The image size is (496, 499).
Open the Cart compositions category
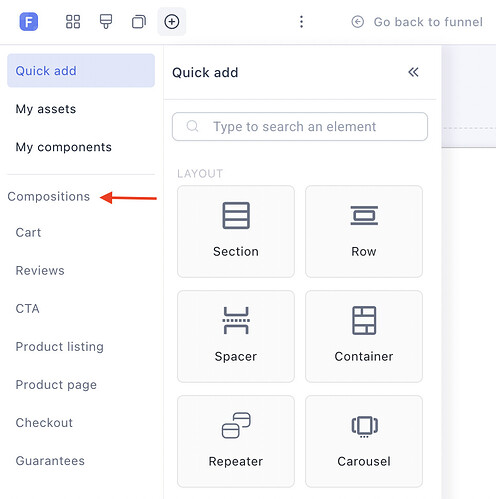28,232
